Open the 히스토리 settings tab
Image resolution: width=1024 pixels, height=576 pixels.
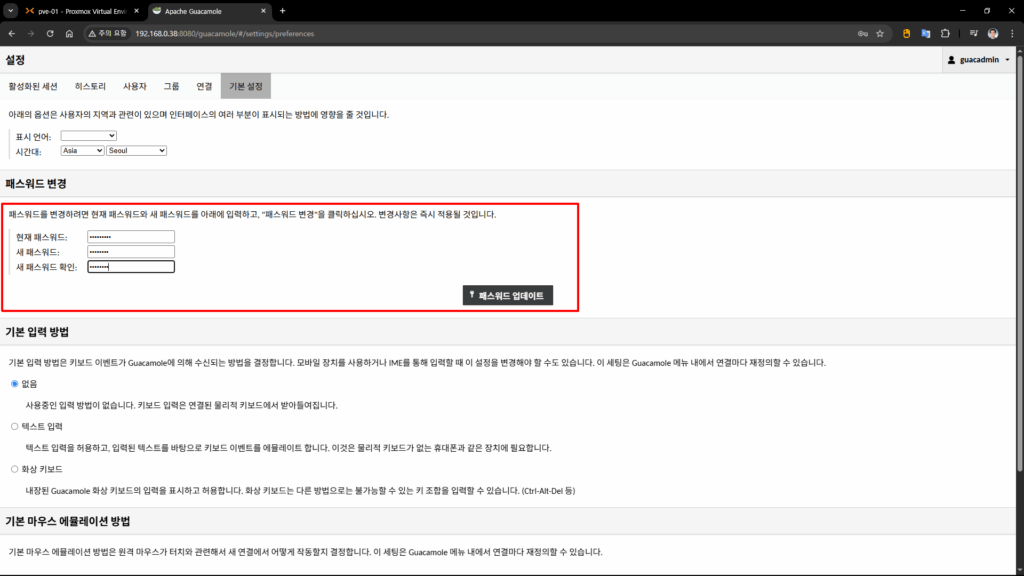click(x=91, y=87)
